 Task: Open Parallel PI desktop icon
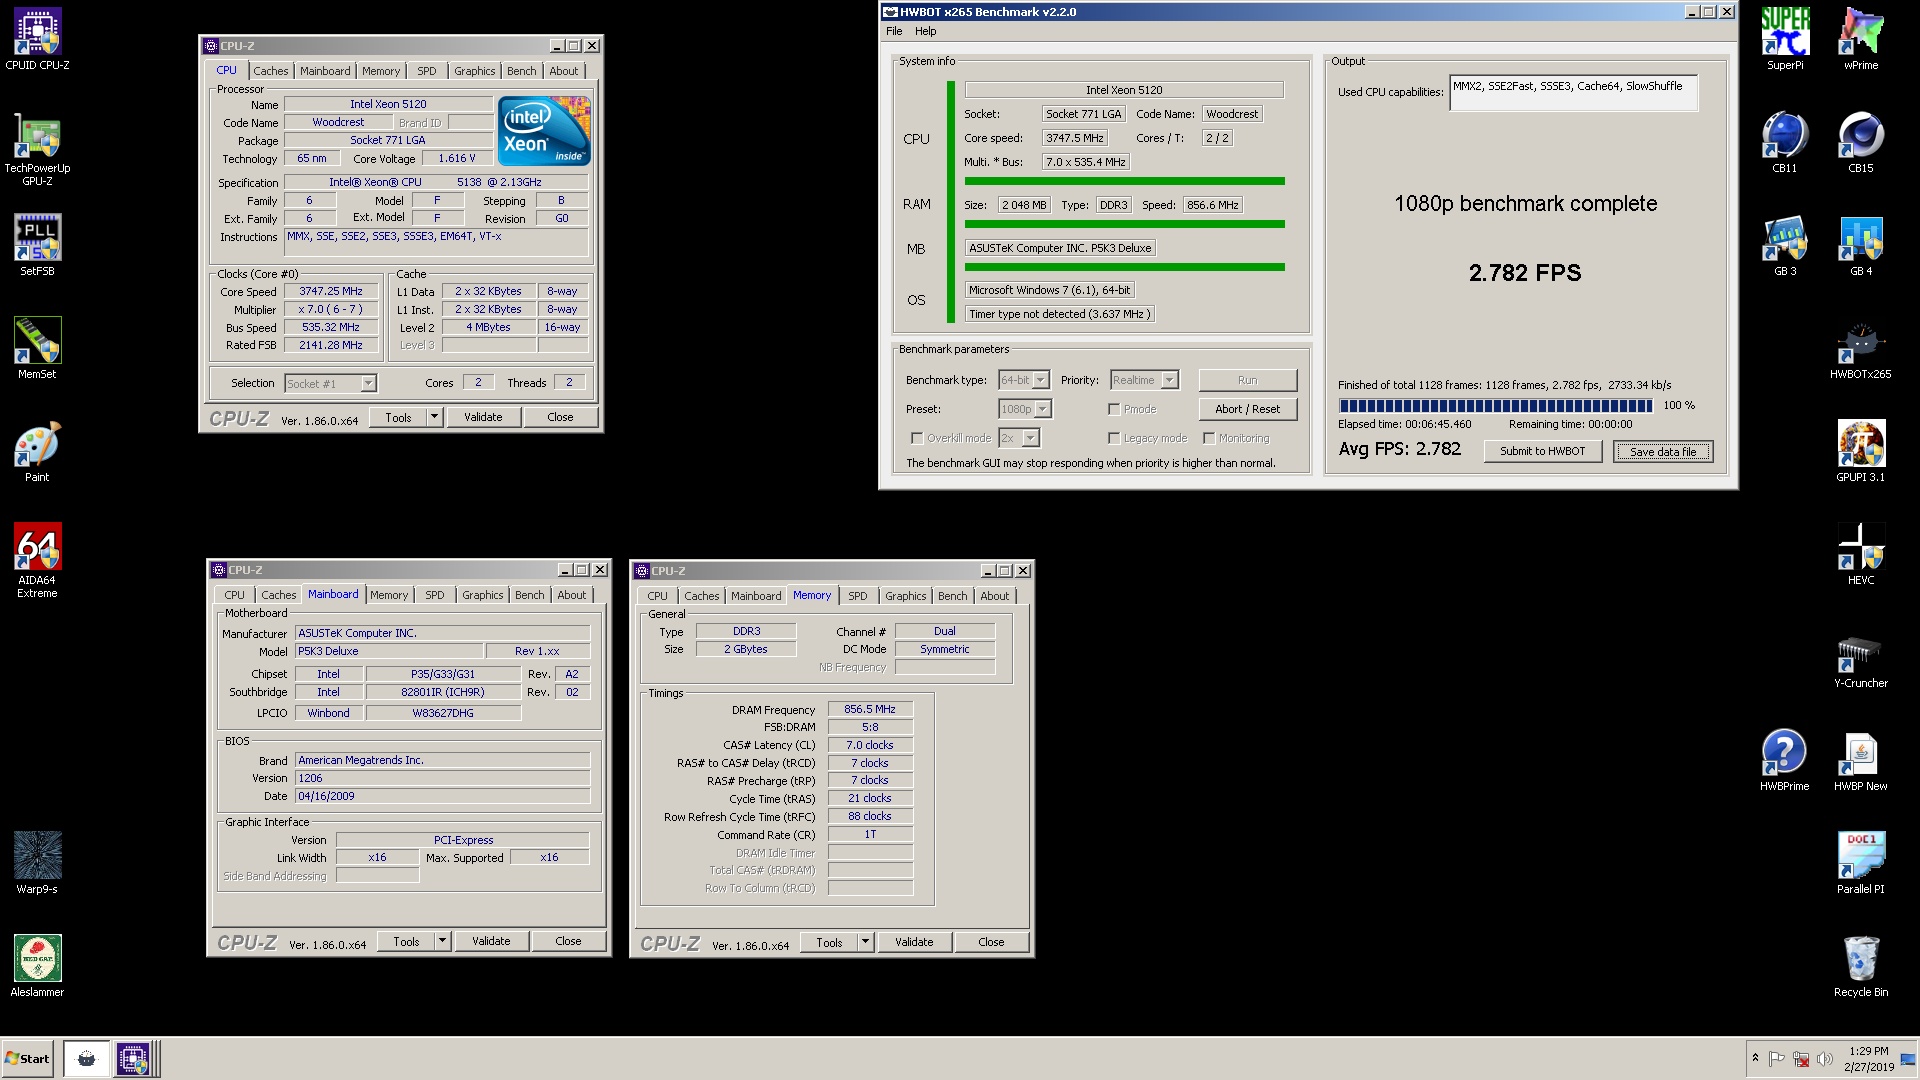[x=1861, y=864]
